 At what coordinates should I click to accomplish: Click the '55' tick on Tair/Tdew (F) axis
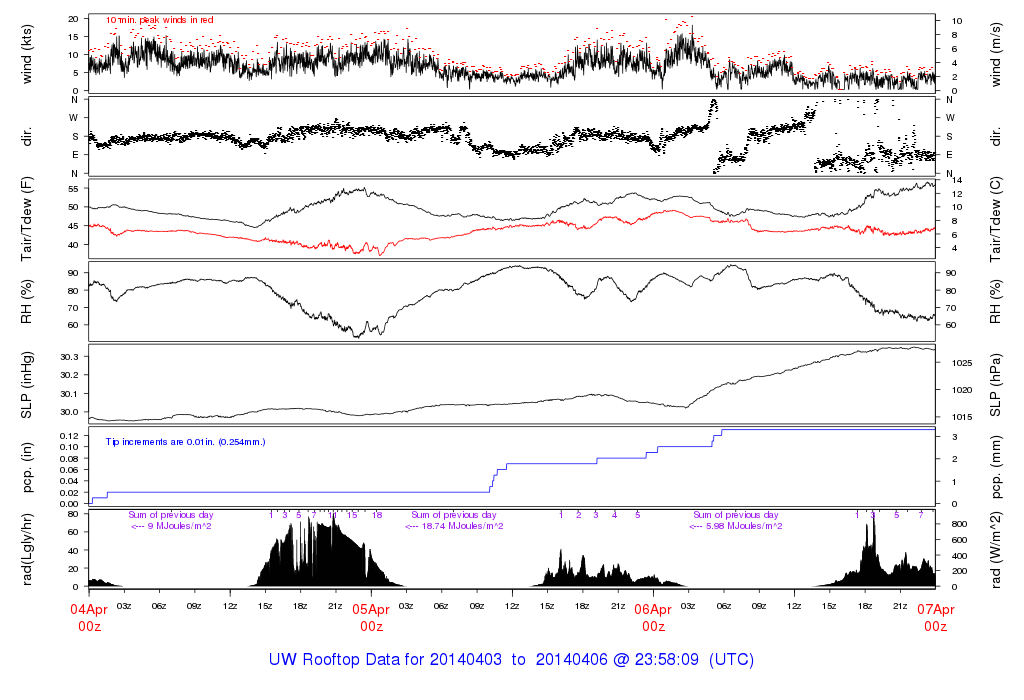(74, 189)
